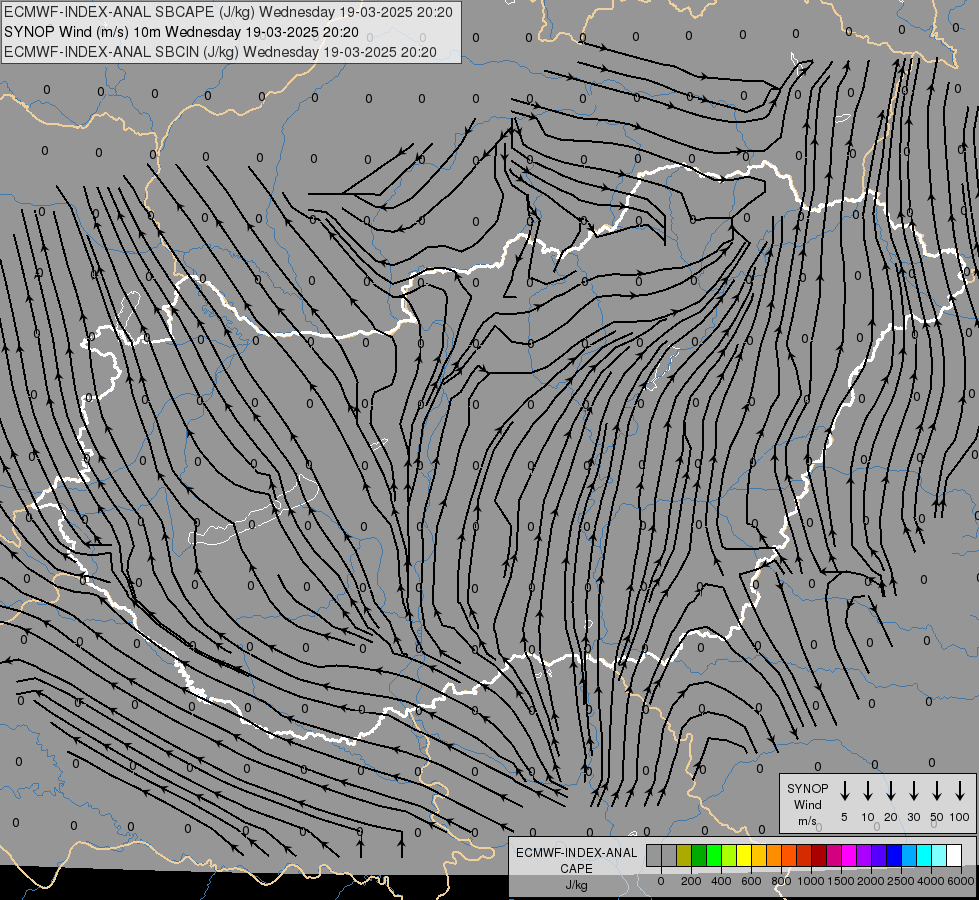Select the yellow-green CAPE legend swatch
The image size is (979, 900).
point(729,855)
